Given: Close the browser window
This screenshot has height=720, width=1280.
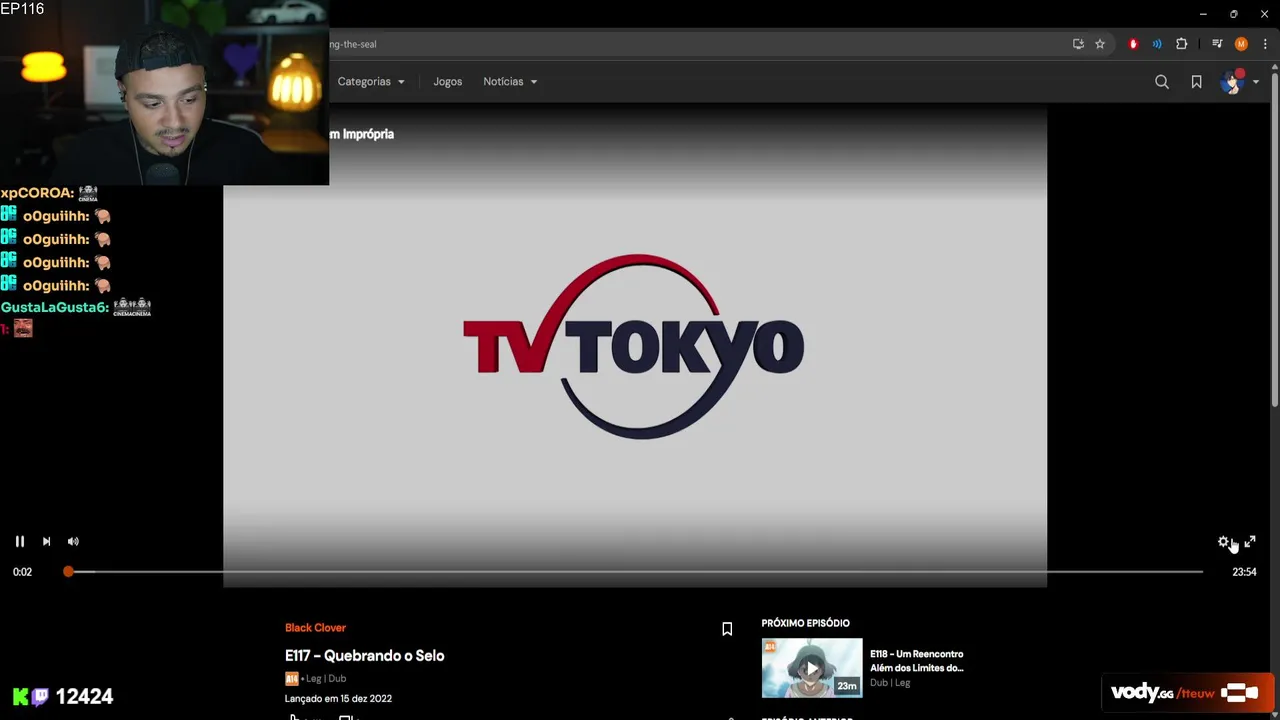Looking at the screenshot, I should (x=1264, y=14).
